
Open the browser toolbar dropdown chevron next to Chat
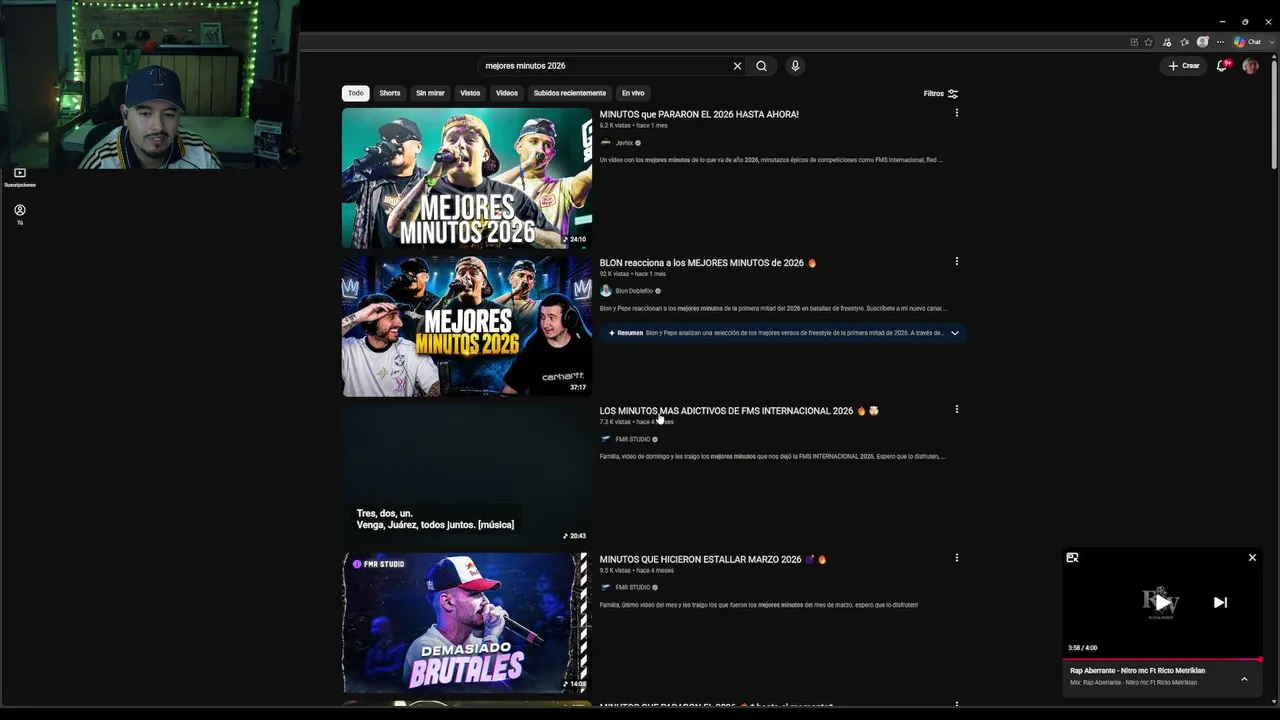[1270, 42]
